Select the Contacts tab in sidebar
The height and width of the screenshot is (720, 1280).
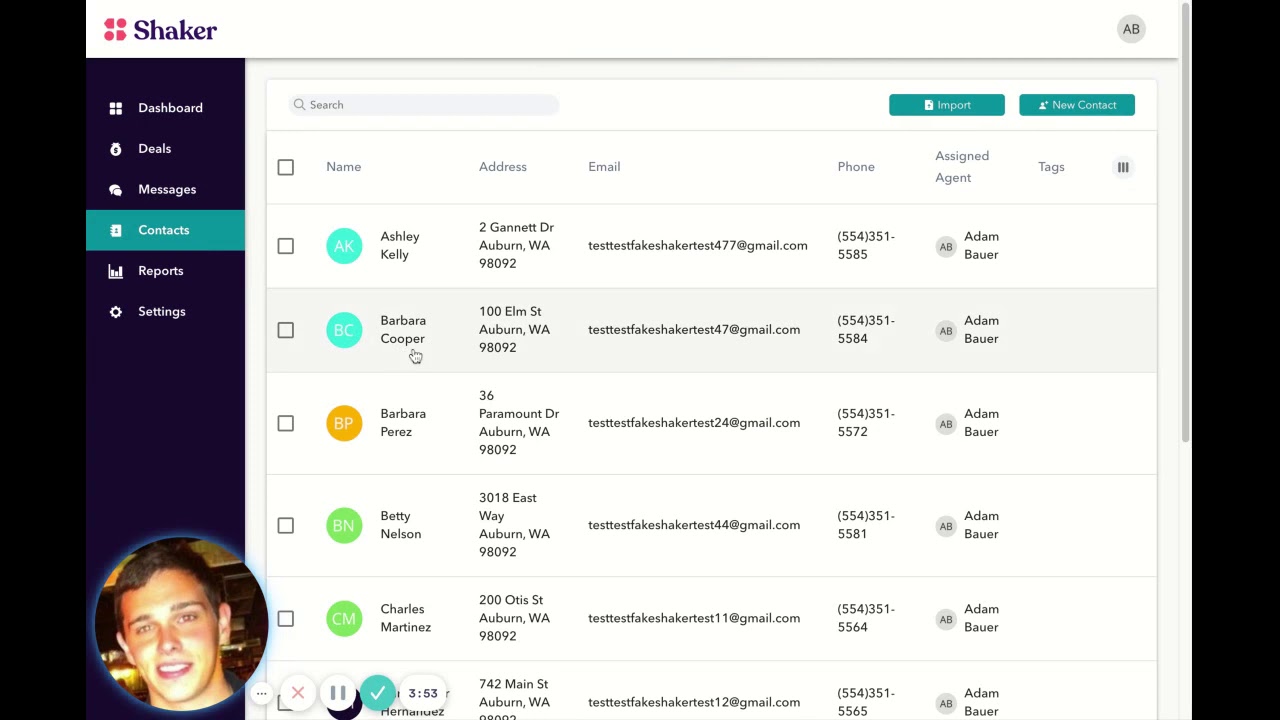pyautogui.click(x=165, y=230)
